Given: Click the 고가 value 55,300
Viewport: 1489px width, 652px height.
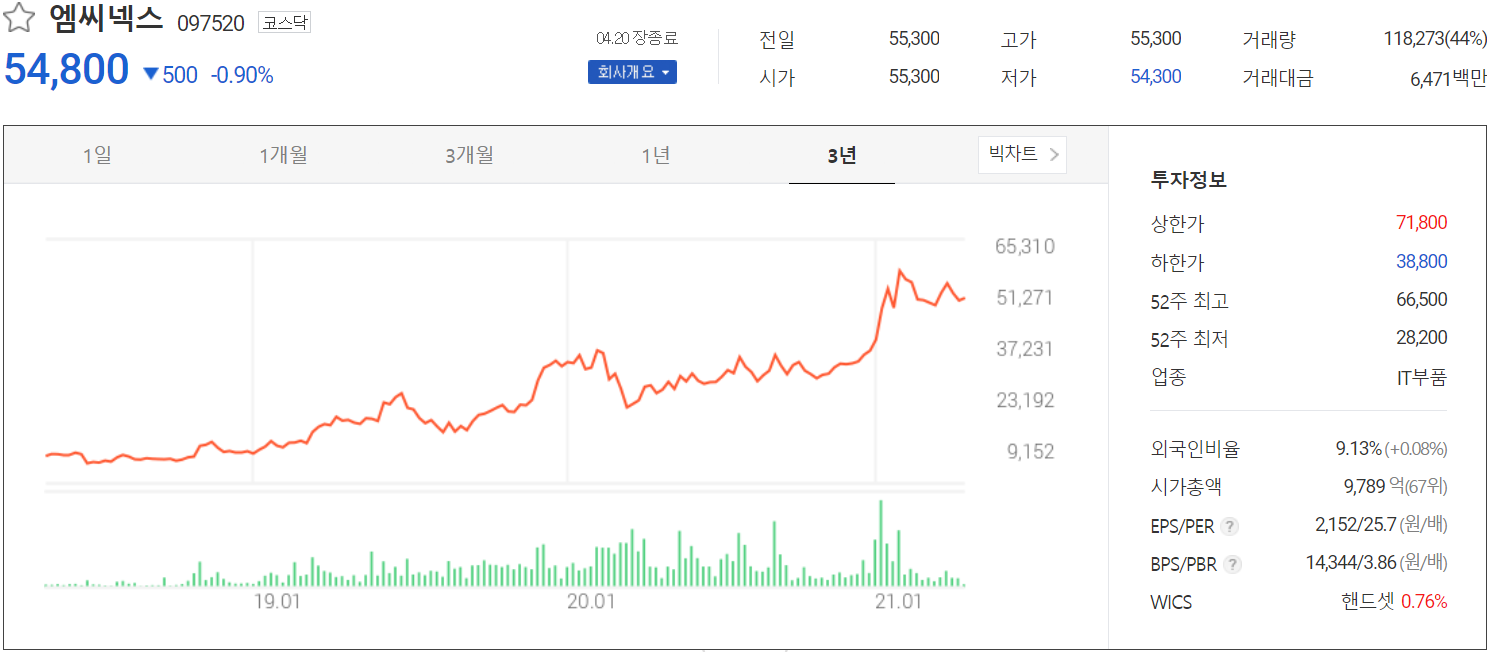Looking at the screenshot, I should (1155, 39).
